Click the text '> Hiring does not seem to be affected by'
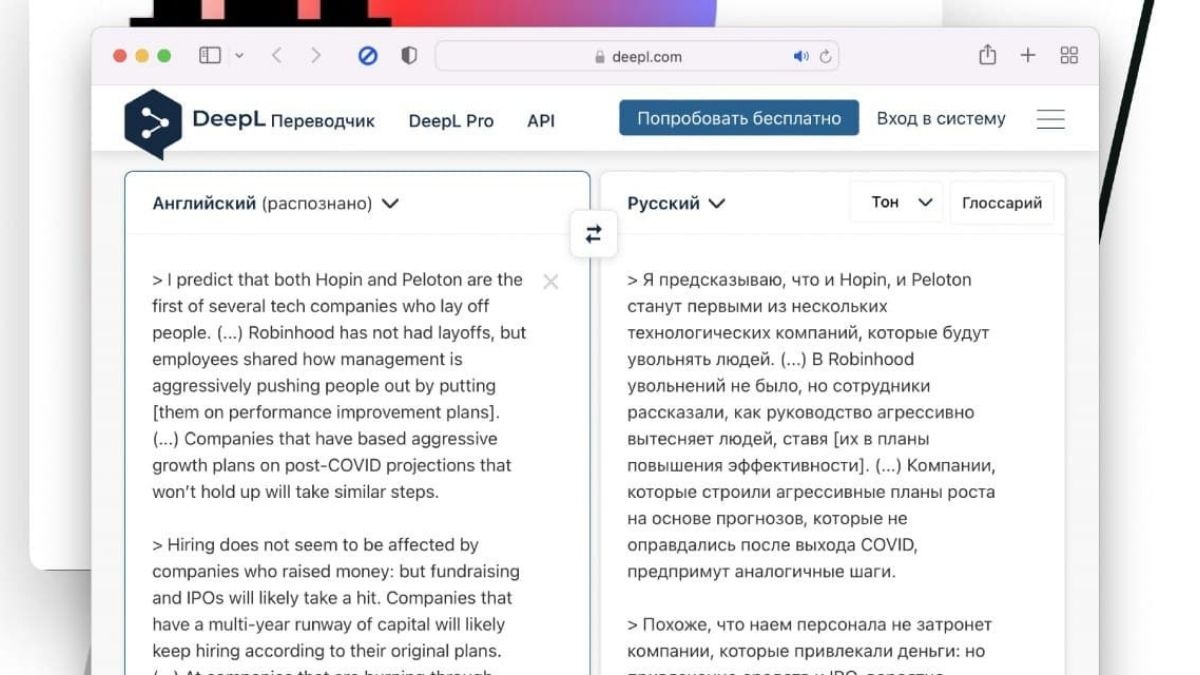 [315, 545]
